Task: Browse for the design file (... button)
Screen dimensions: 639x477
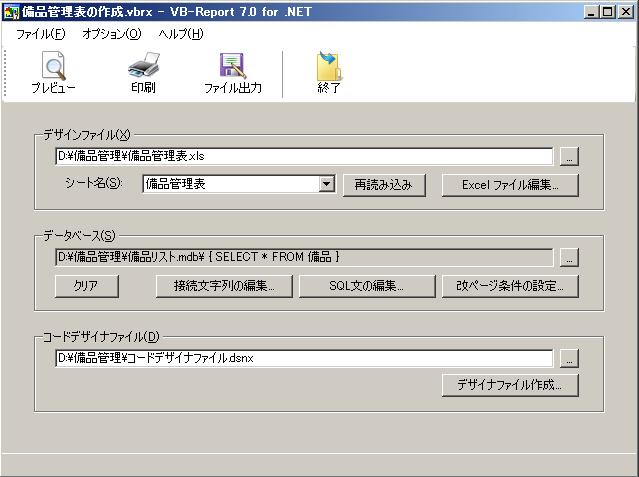Action: pyautogui.click(x=569, y=157)
